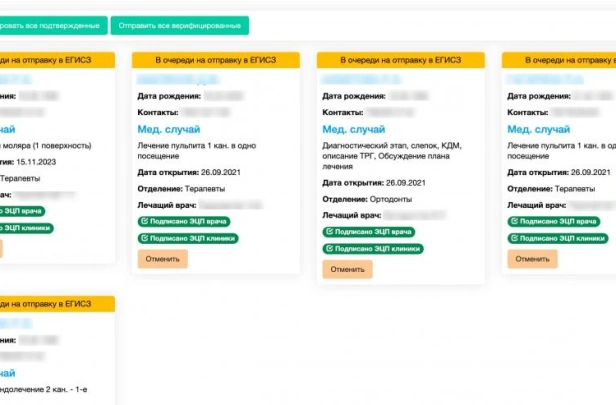616x405 pixels.
Task: Click the yellow ЕГИСЗ header of the bottom endodontic card
Action: [55, 303]
